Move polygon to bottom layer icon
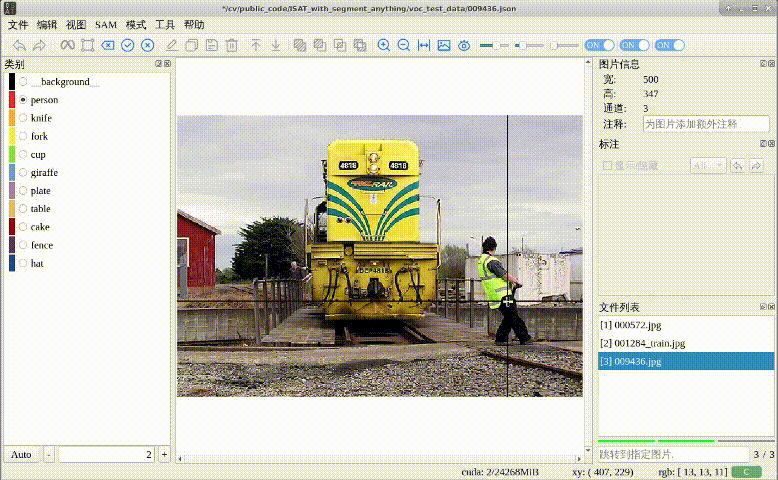 [x=276, y=46]
